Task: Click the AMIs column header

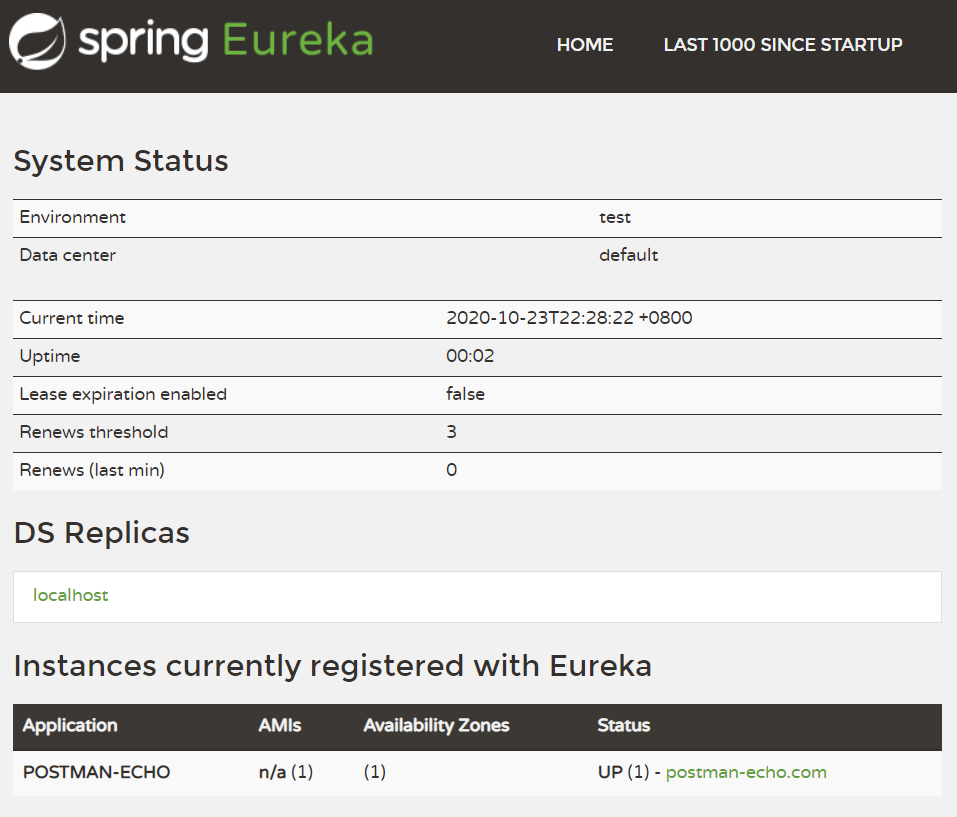Action: [x=280, y=725]
